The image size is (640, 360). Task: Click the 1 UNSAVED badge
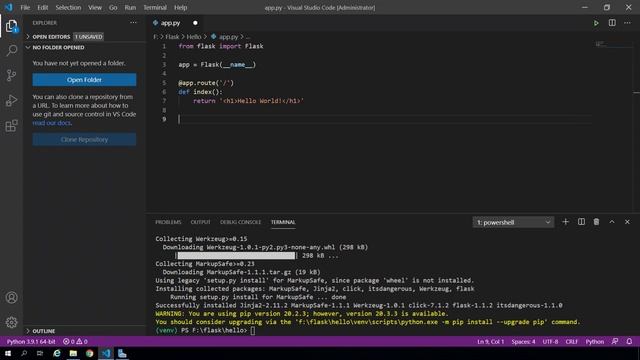pyautogui.click(x=89, y=37)
